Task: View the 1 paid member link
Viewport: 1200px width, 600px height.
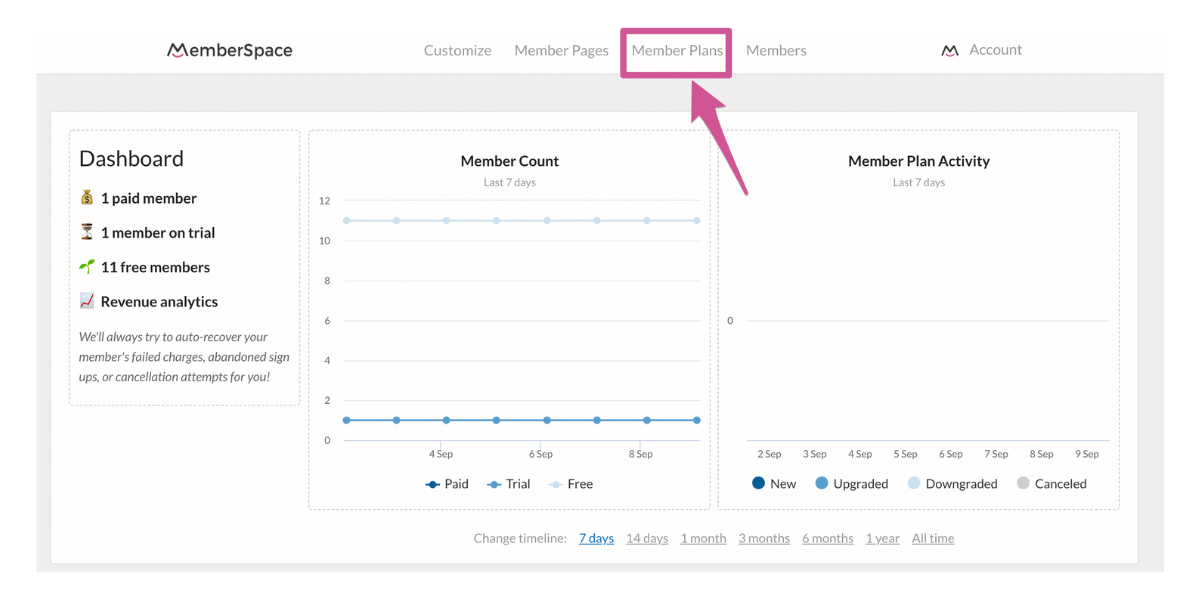Action: pyautogui.click(x=149, y=198)
